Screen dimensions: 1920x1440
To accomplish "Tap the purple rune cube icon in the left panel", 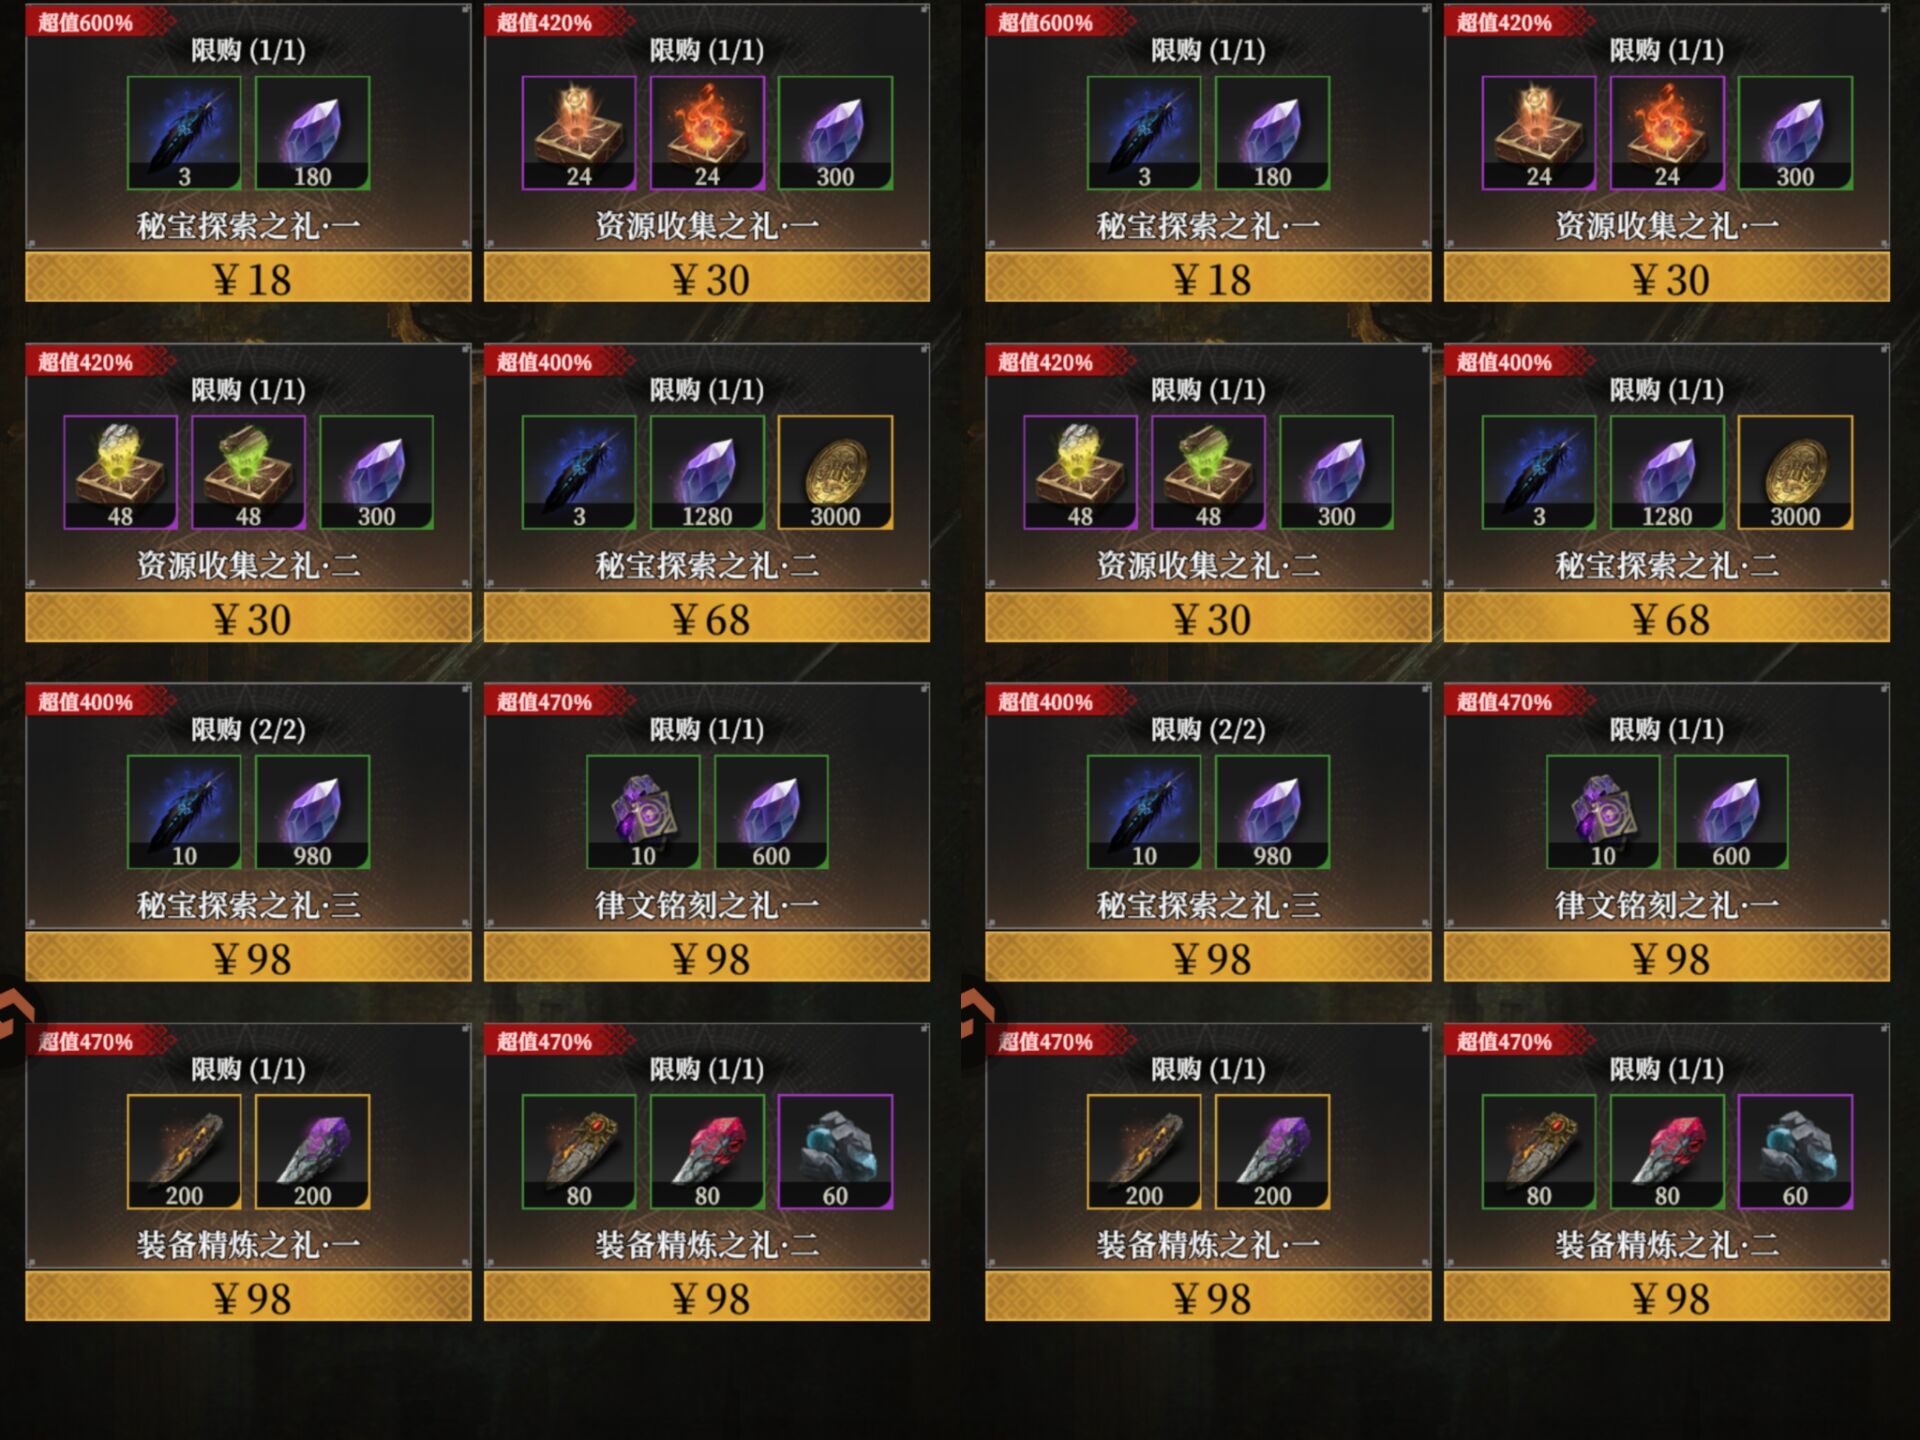I will pos(643,812).
